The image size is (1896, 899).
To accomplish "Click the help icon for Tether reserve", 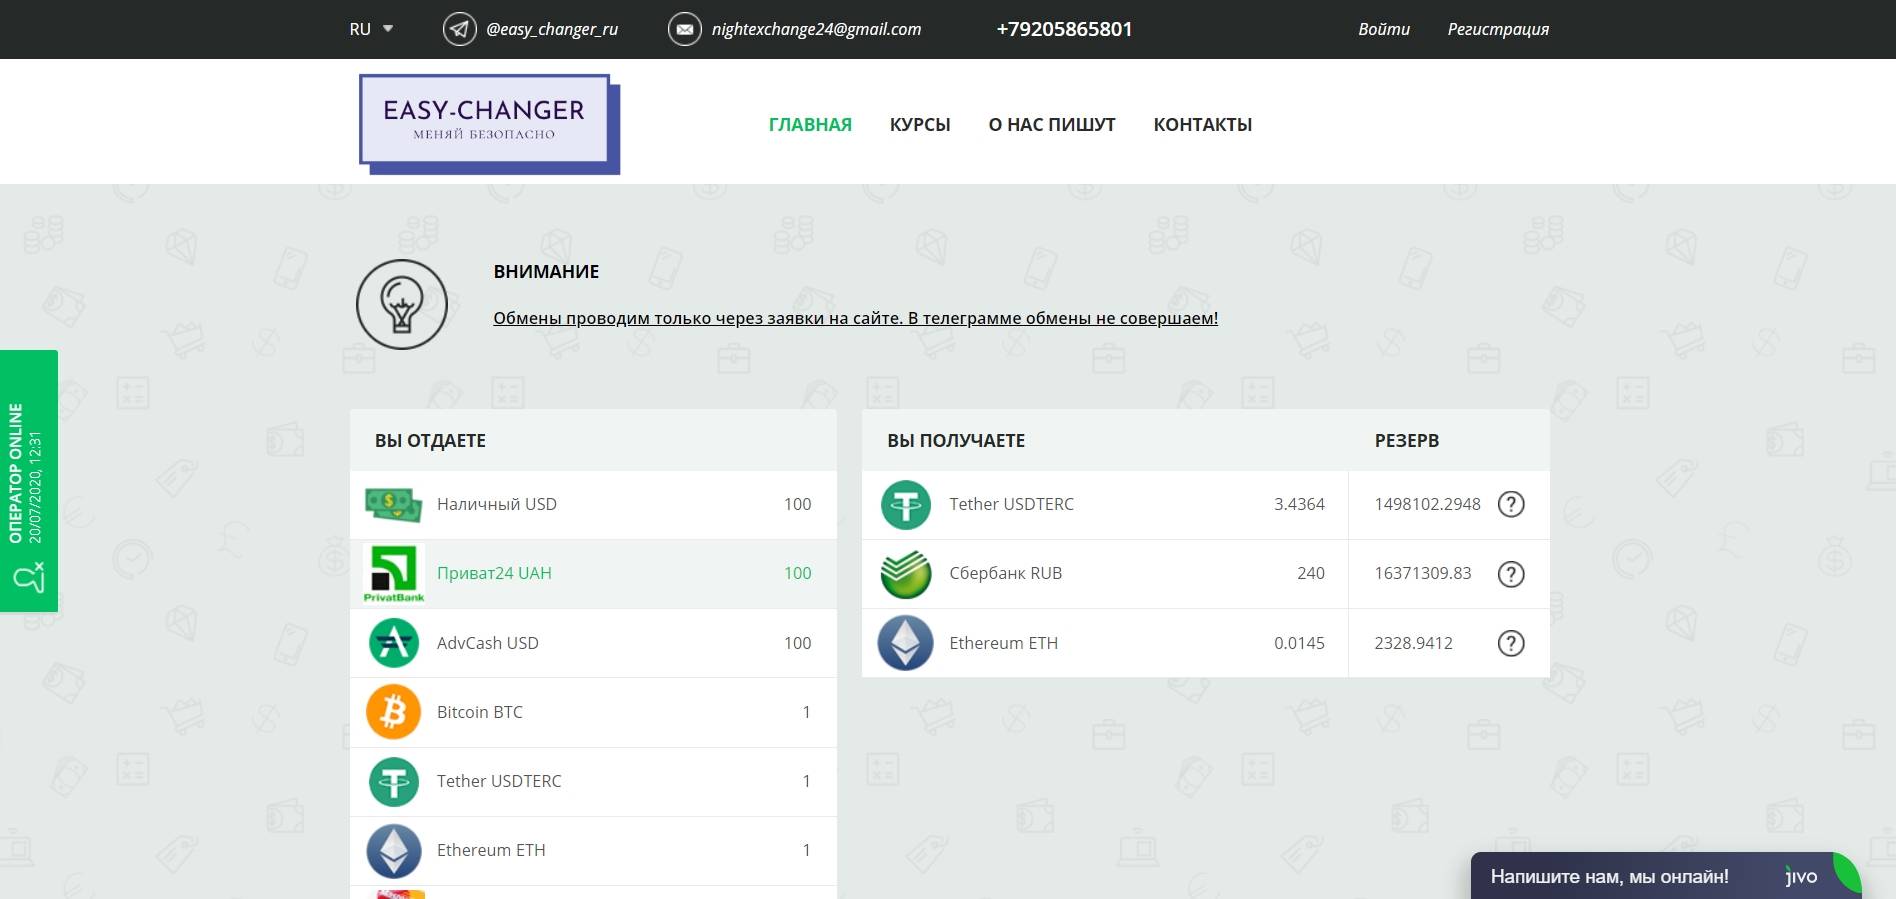I will (1511, 504).
